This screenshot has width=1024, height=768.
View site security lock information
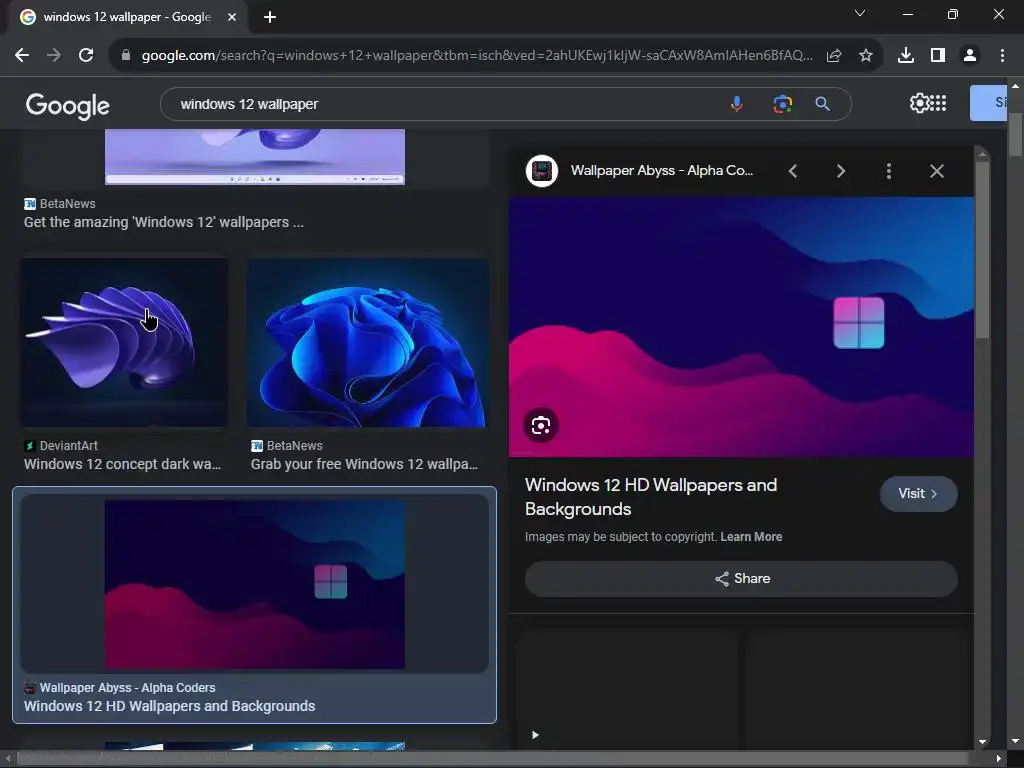point(126,56)
